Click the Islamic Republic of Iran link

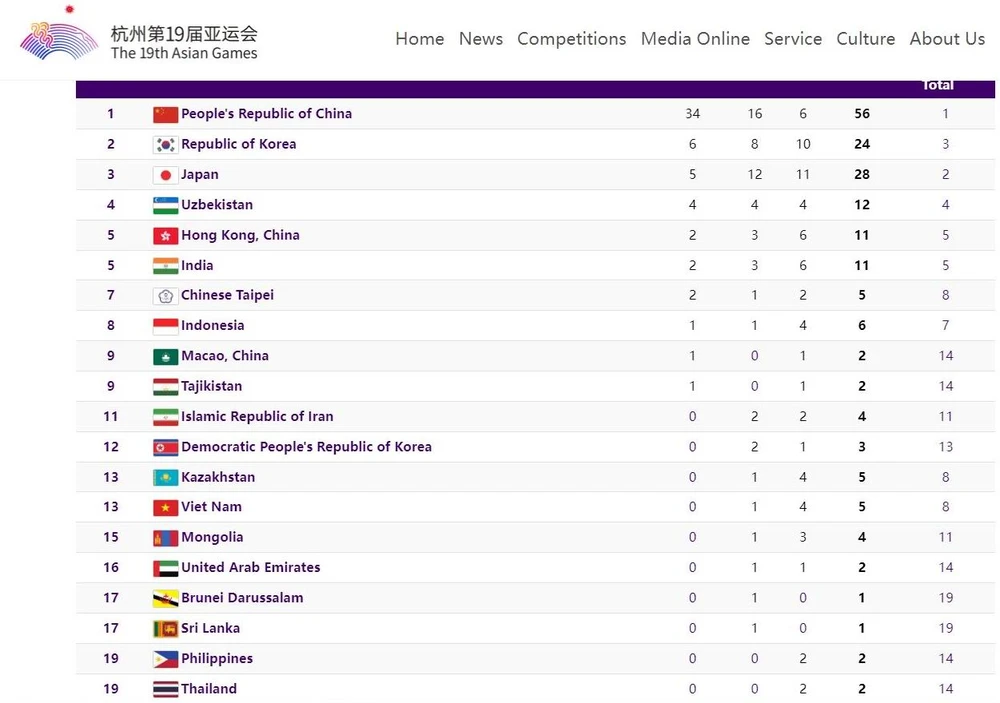tap(257, 416)
